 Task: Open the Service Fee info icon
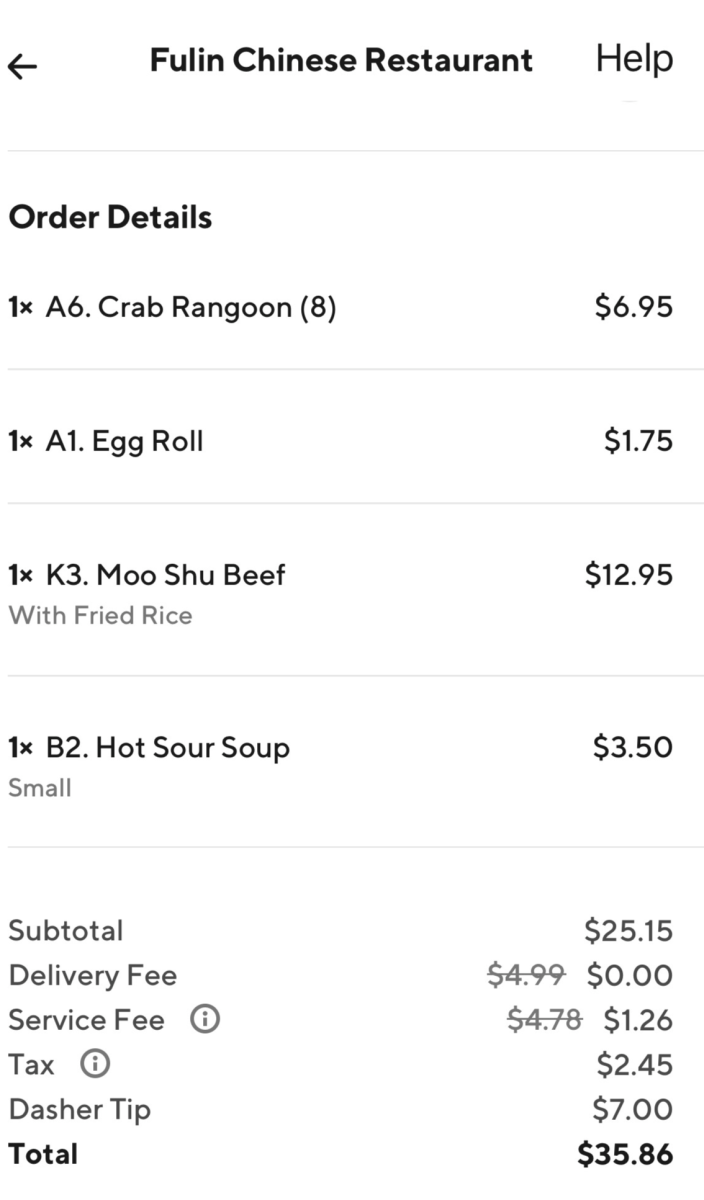[x=205, y=1020]
